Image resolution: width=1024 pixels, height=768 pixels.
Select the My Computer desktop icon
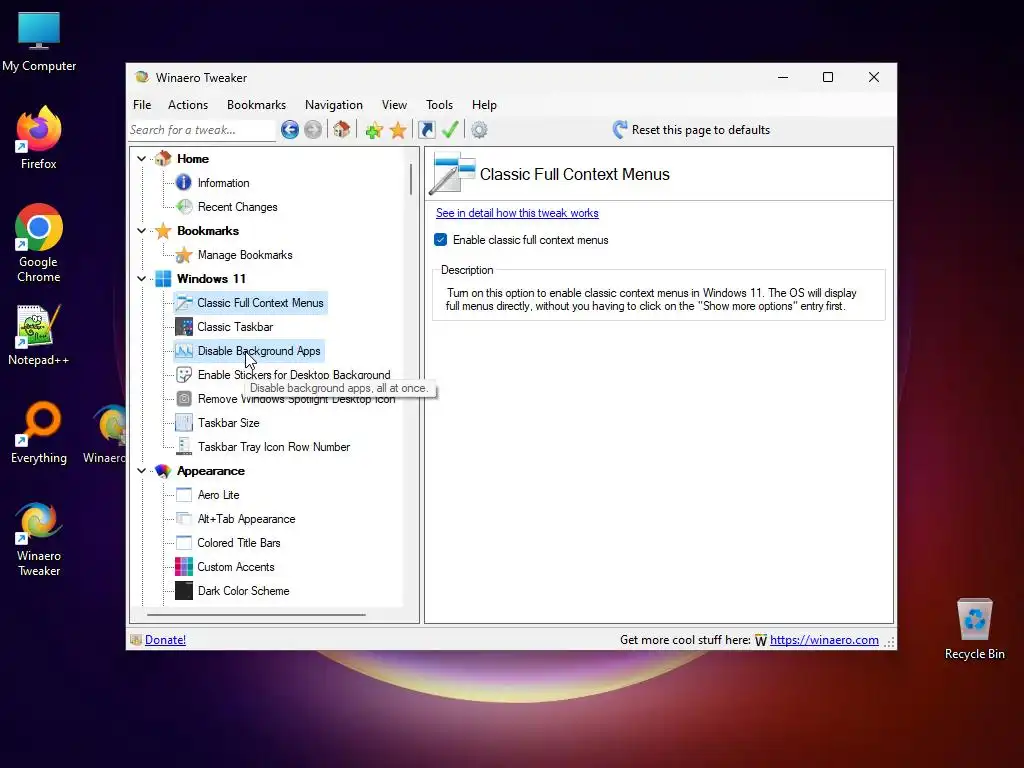pos(39,42)
